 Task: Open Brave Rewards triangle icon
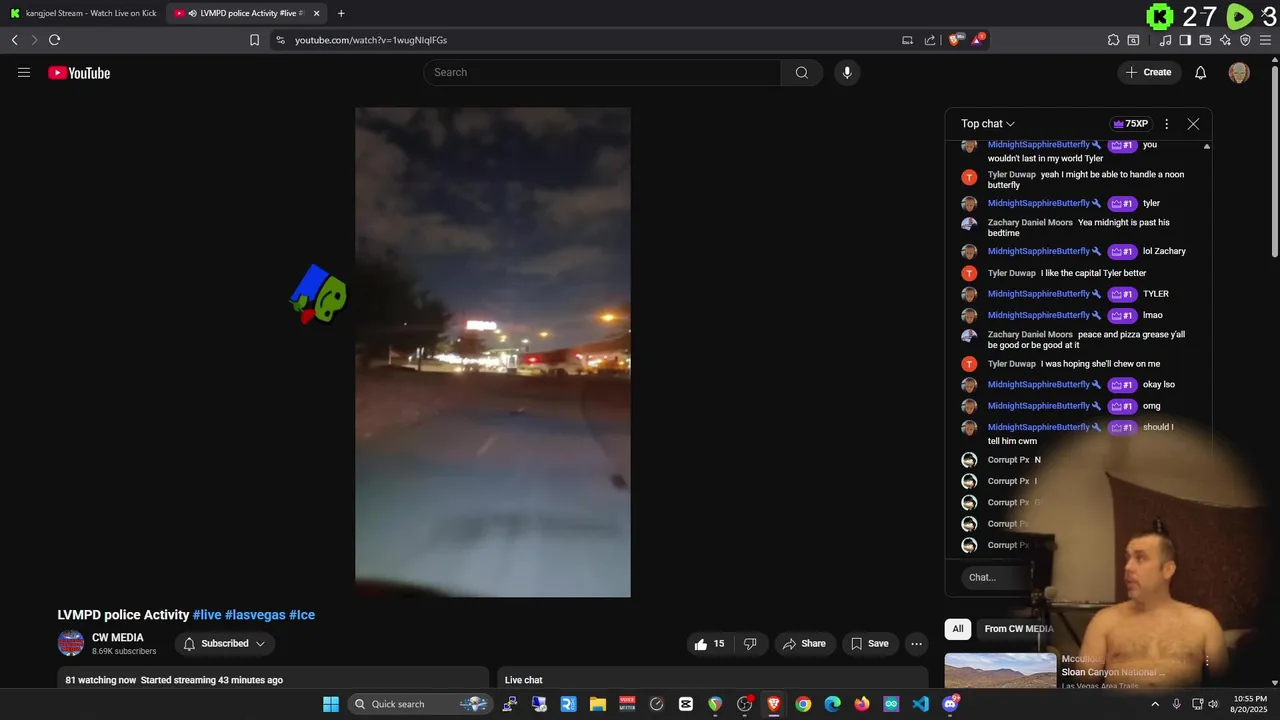coord(978,40)
